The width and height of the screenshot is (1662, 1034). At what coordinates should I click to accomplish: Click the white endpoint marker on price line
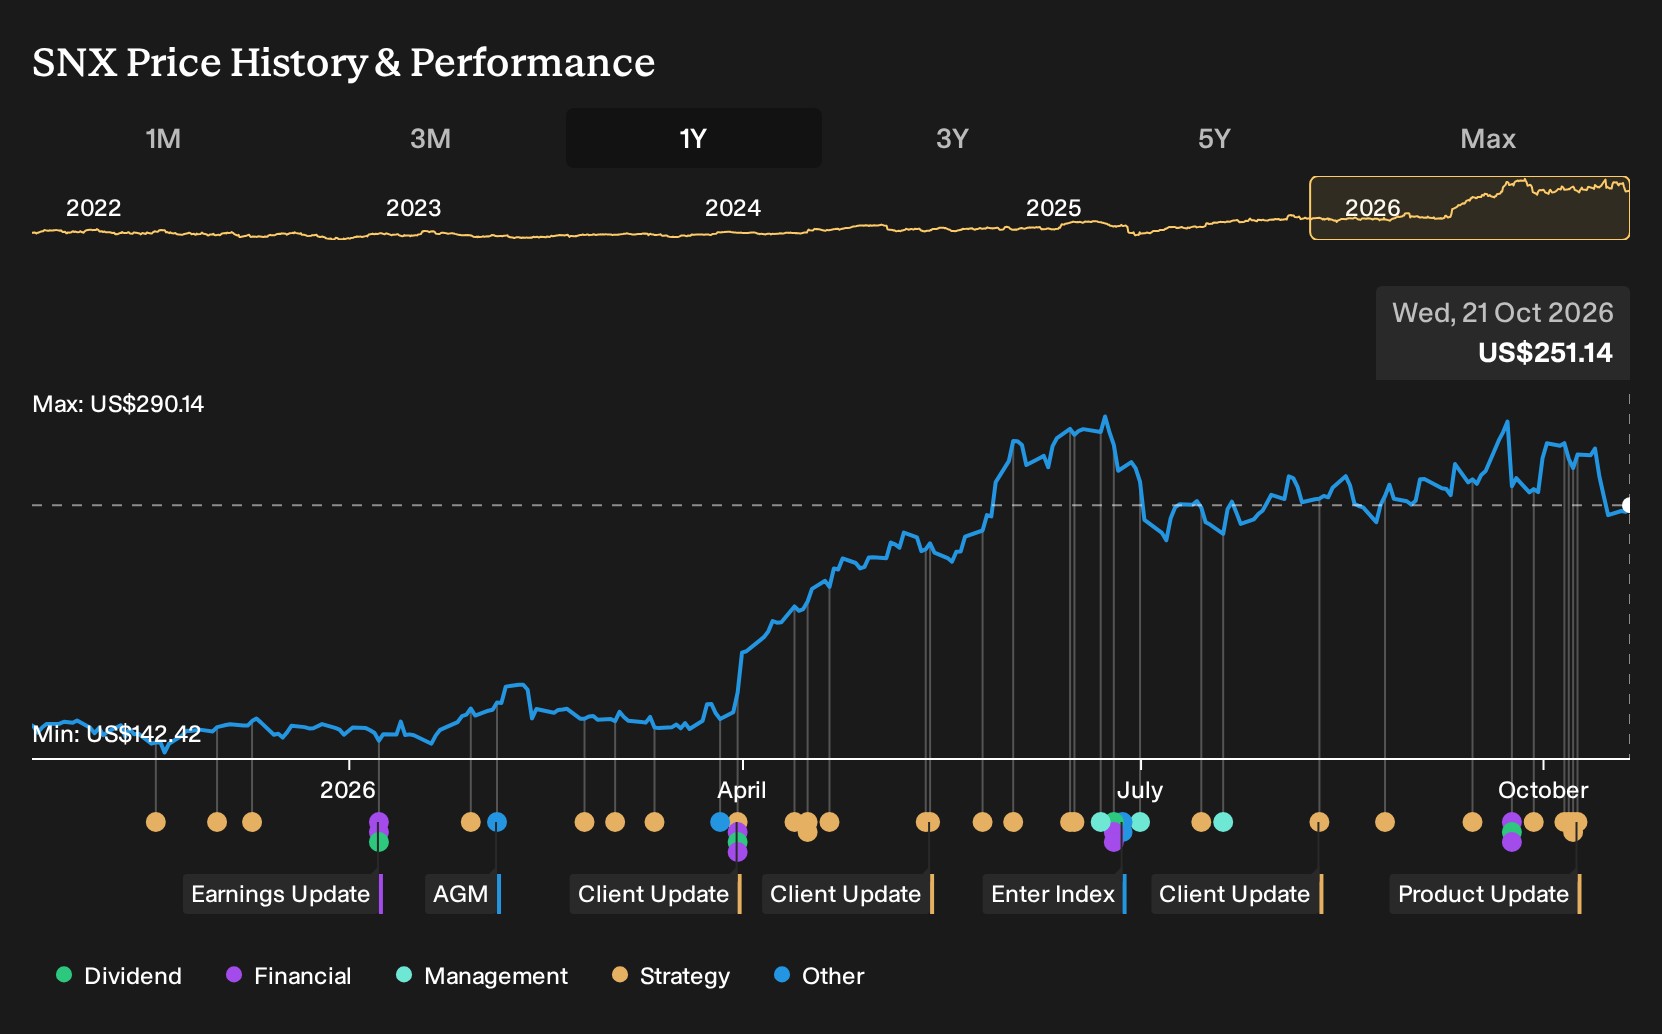point(1628,505)
